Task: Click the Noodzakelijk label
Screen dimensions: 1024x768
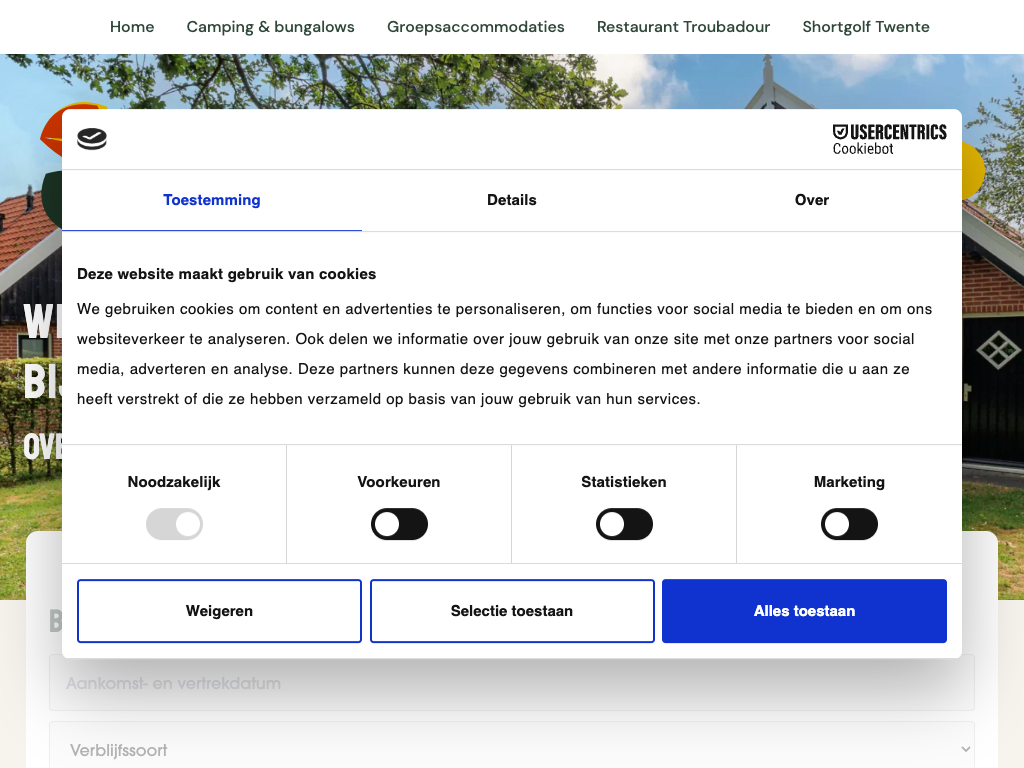Action: coord(174,482)
